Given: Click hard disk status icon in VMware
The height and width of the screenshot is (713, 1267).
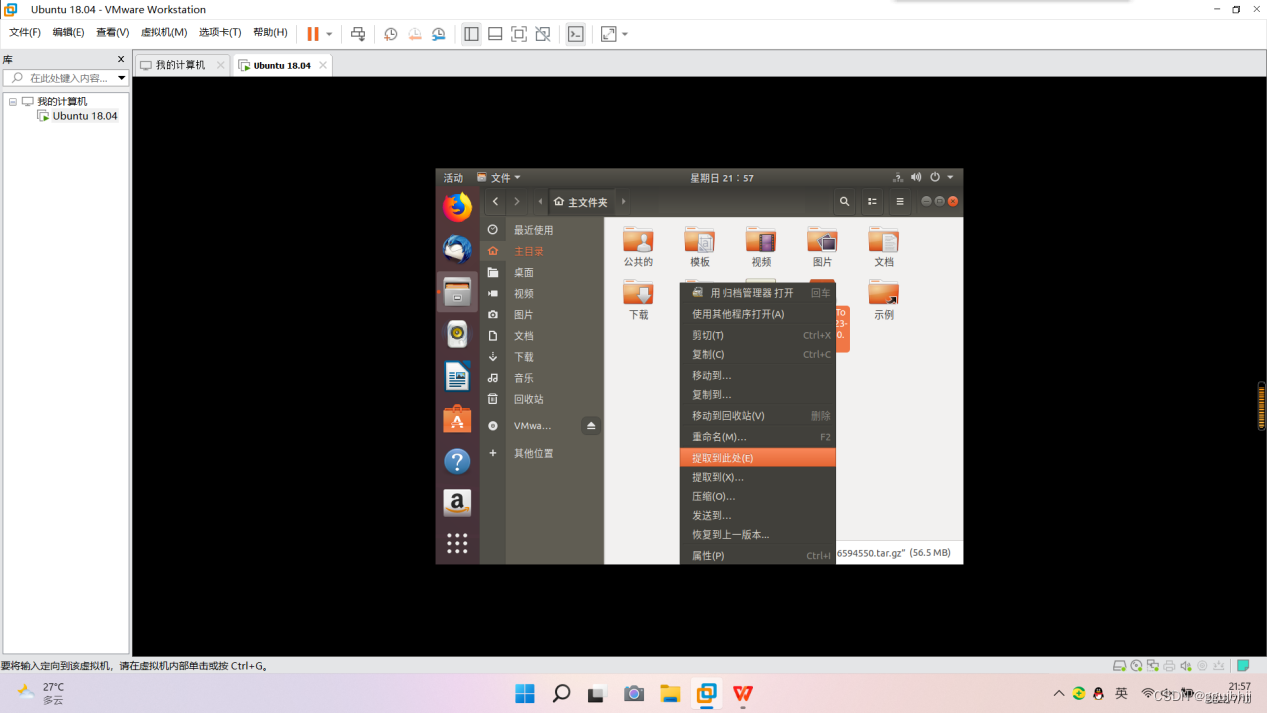Looking at the screenshot, I should click(1120, 666).
